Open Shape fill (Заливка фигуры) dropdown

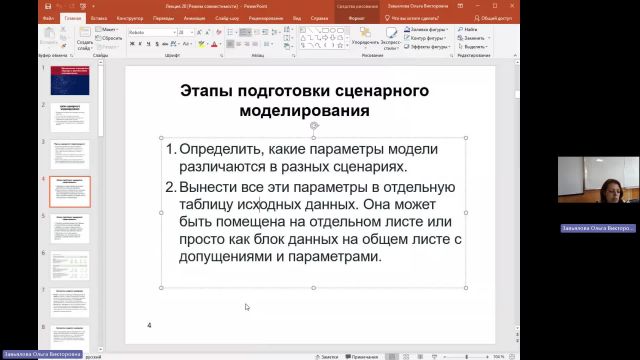tap(426, 29)
